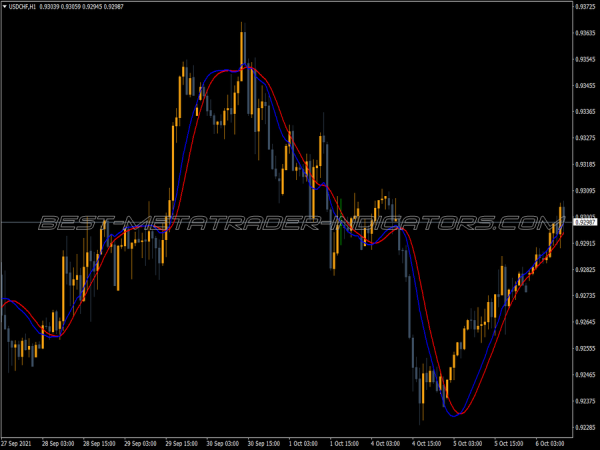
Task: Click the 30 Sep 15:00 time label
Action: click(x=264, y=443)
